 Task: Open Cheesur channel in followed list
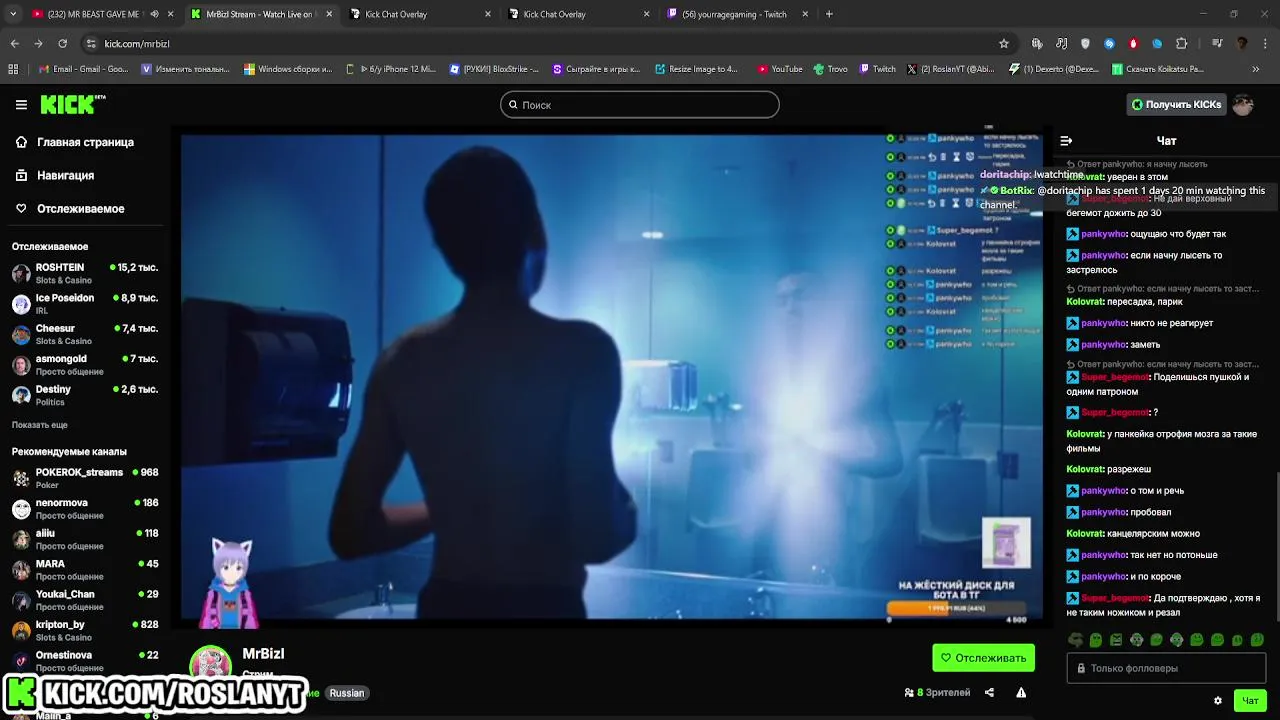85,334
